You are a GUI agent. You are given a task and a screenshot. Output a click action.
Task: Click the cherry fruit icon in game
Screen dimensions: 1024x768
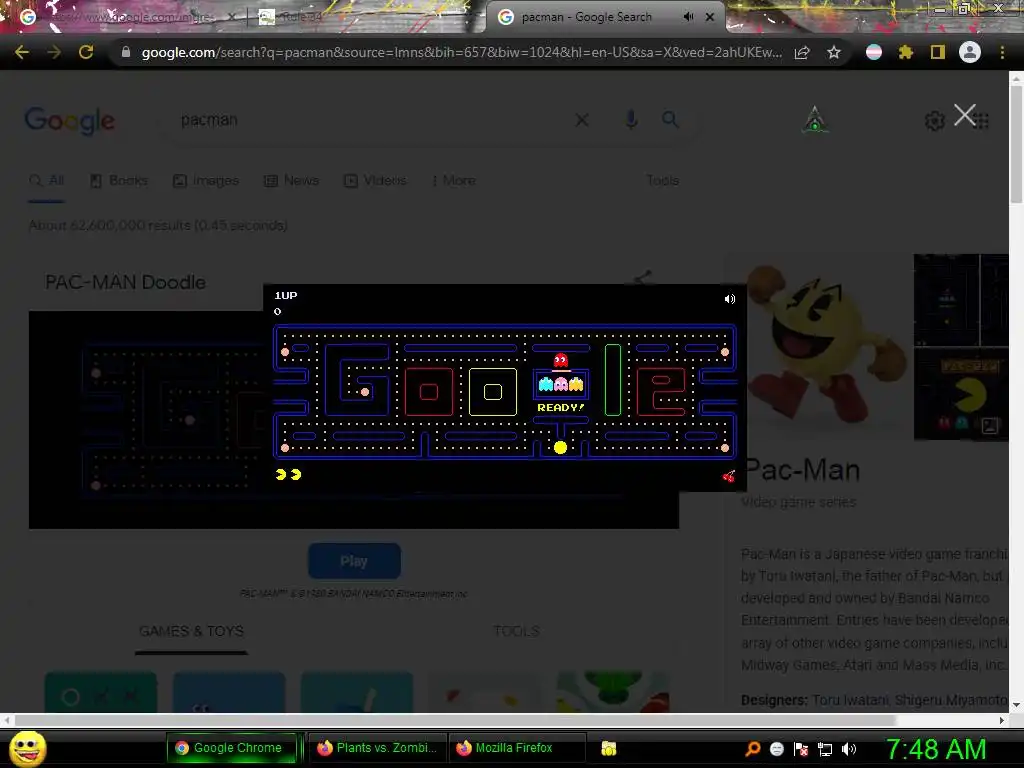click(729, 476)
